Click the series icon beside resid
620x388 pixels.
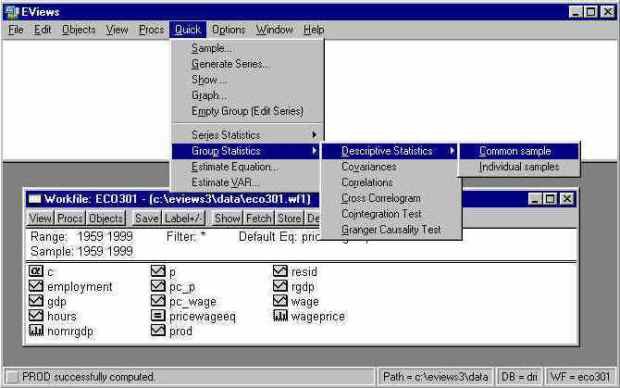click(x=280, y=271)
